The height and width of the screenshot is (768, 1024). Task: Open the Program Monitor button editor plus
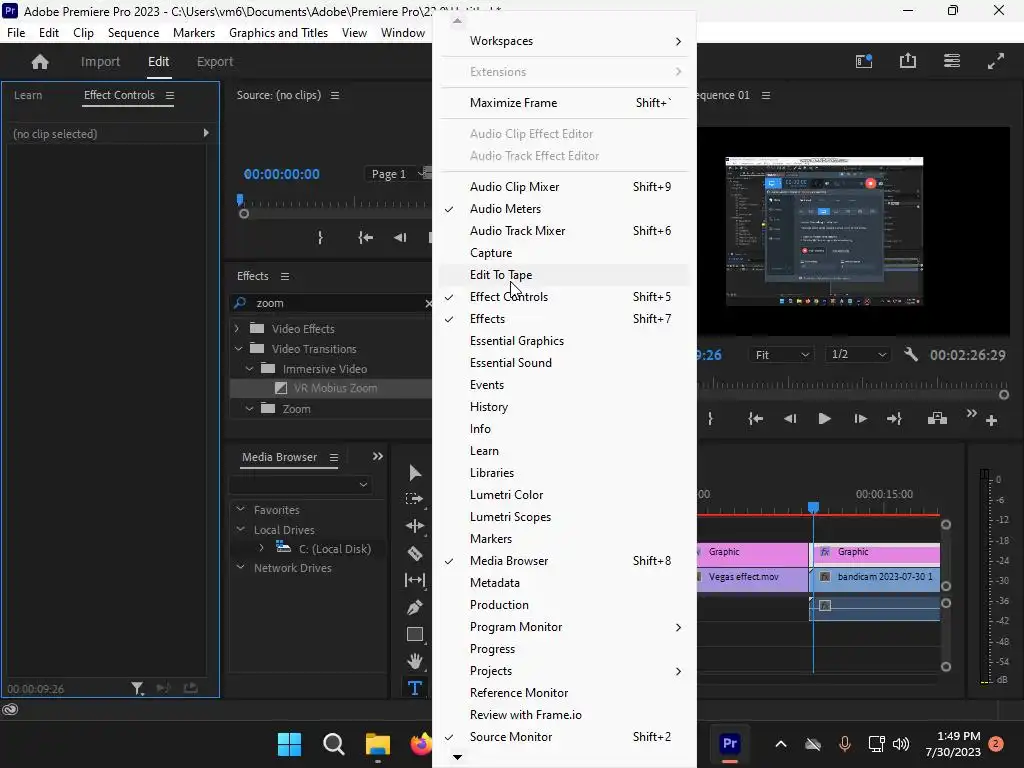tap(991, 421)
